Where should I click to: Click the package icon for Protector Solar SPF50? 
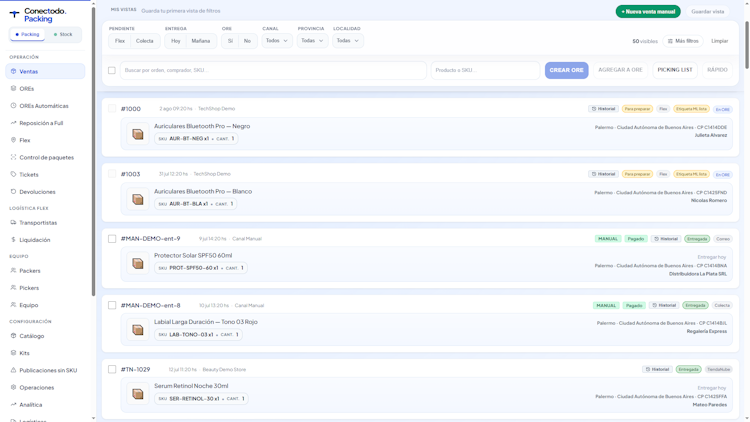[138, 263]
